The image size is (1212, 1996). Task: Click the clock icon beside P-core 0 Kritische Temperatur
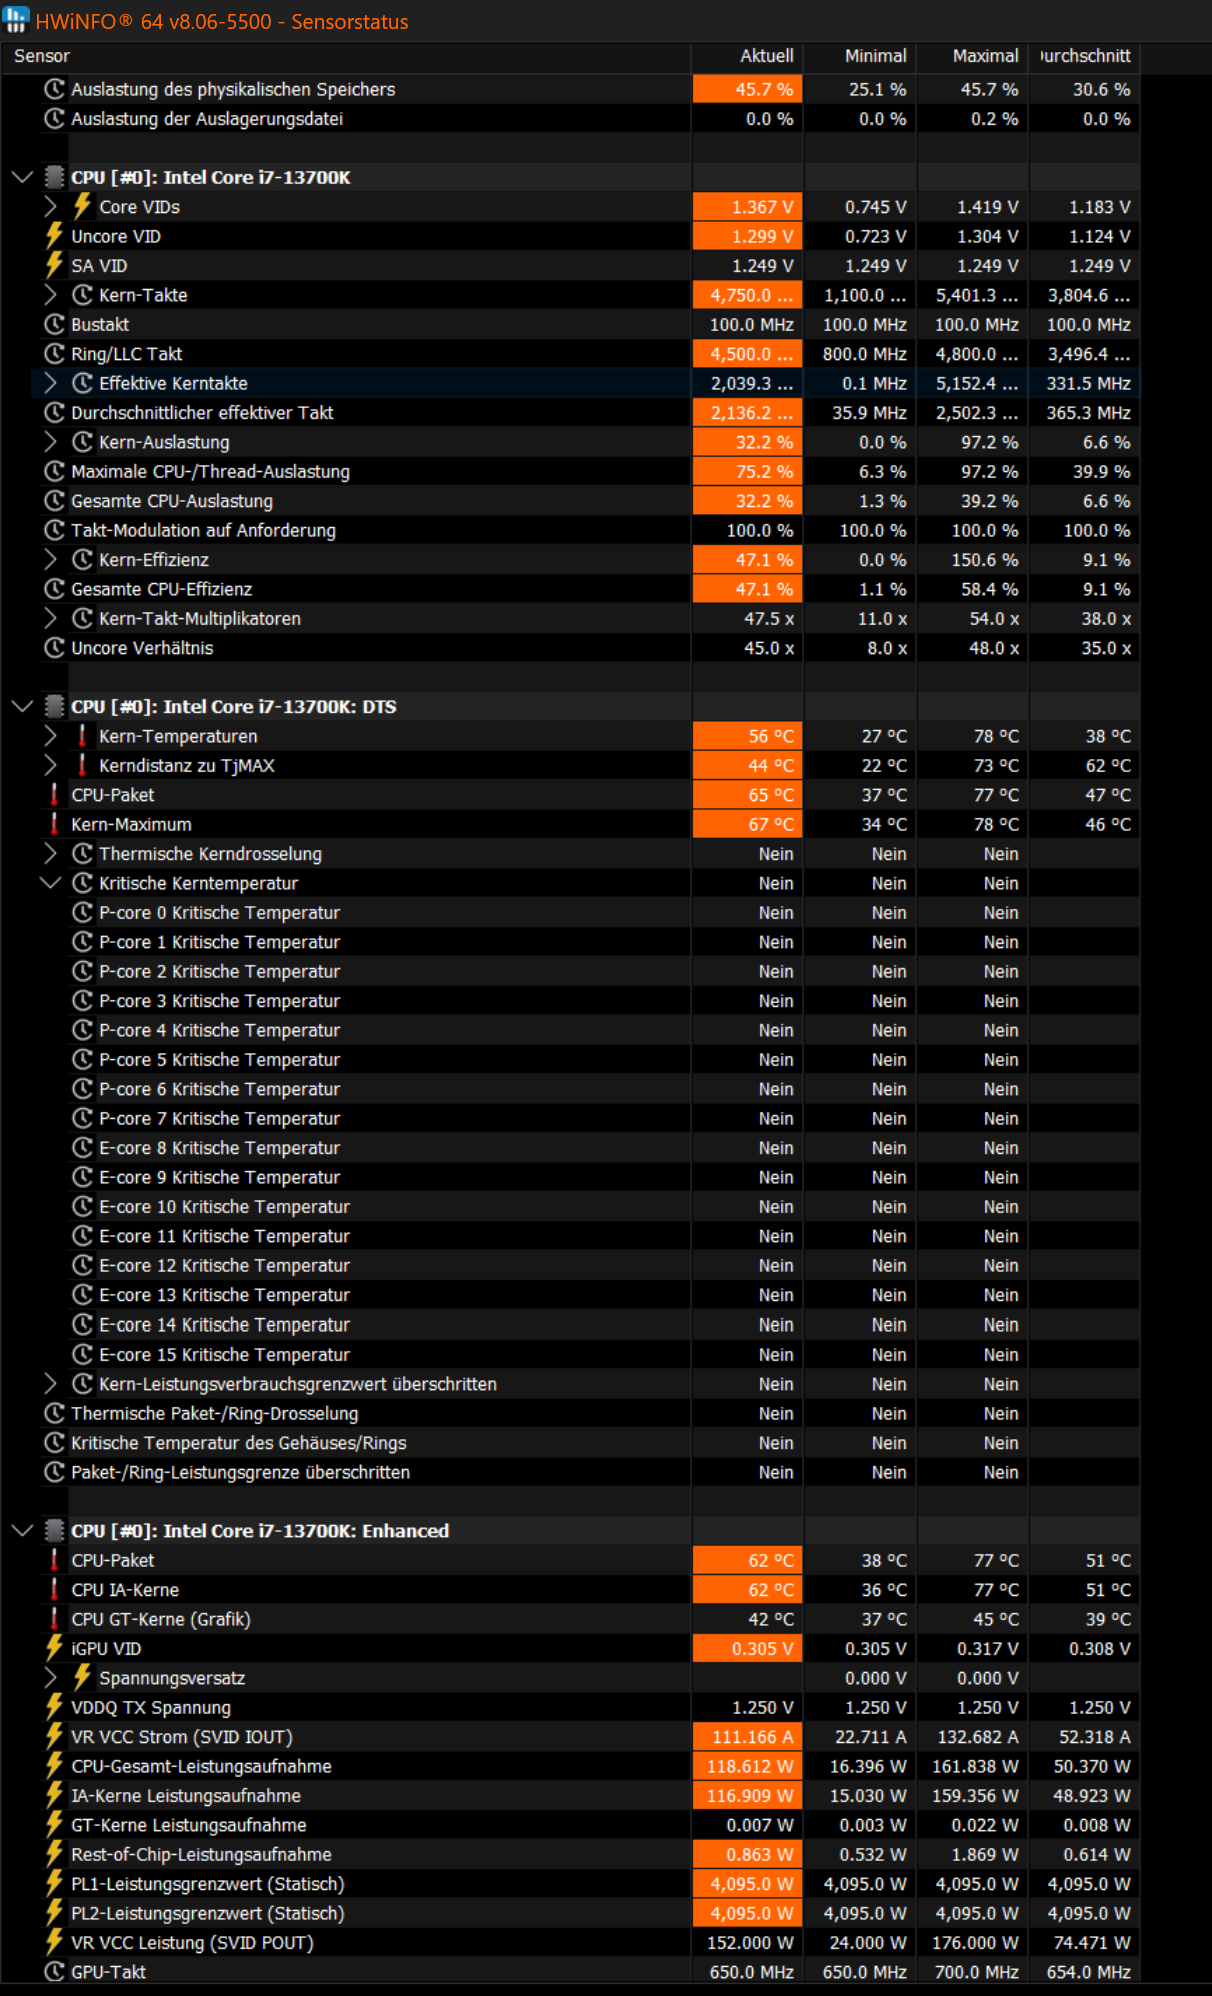[83, 913]
